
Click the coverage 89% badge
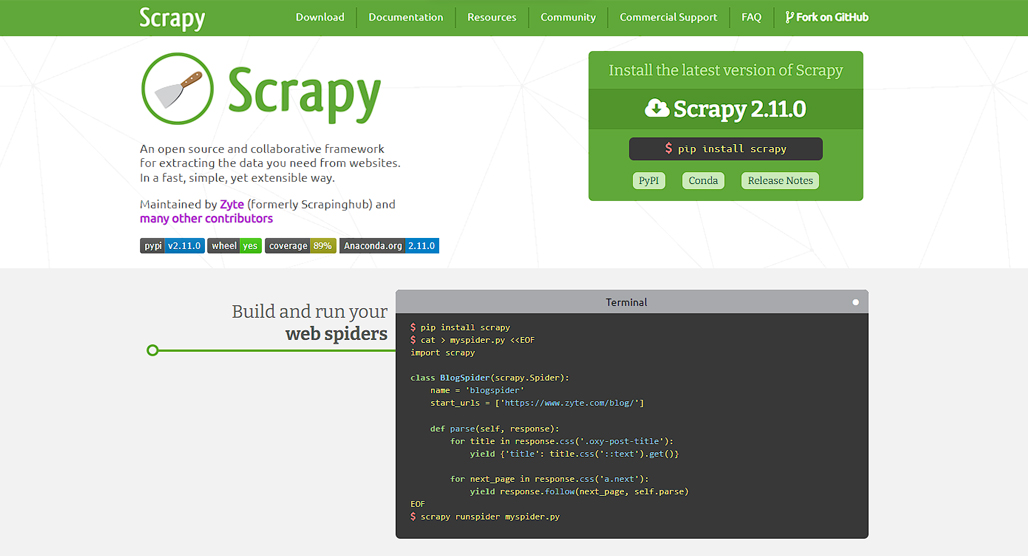[x=301, y=246]
